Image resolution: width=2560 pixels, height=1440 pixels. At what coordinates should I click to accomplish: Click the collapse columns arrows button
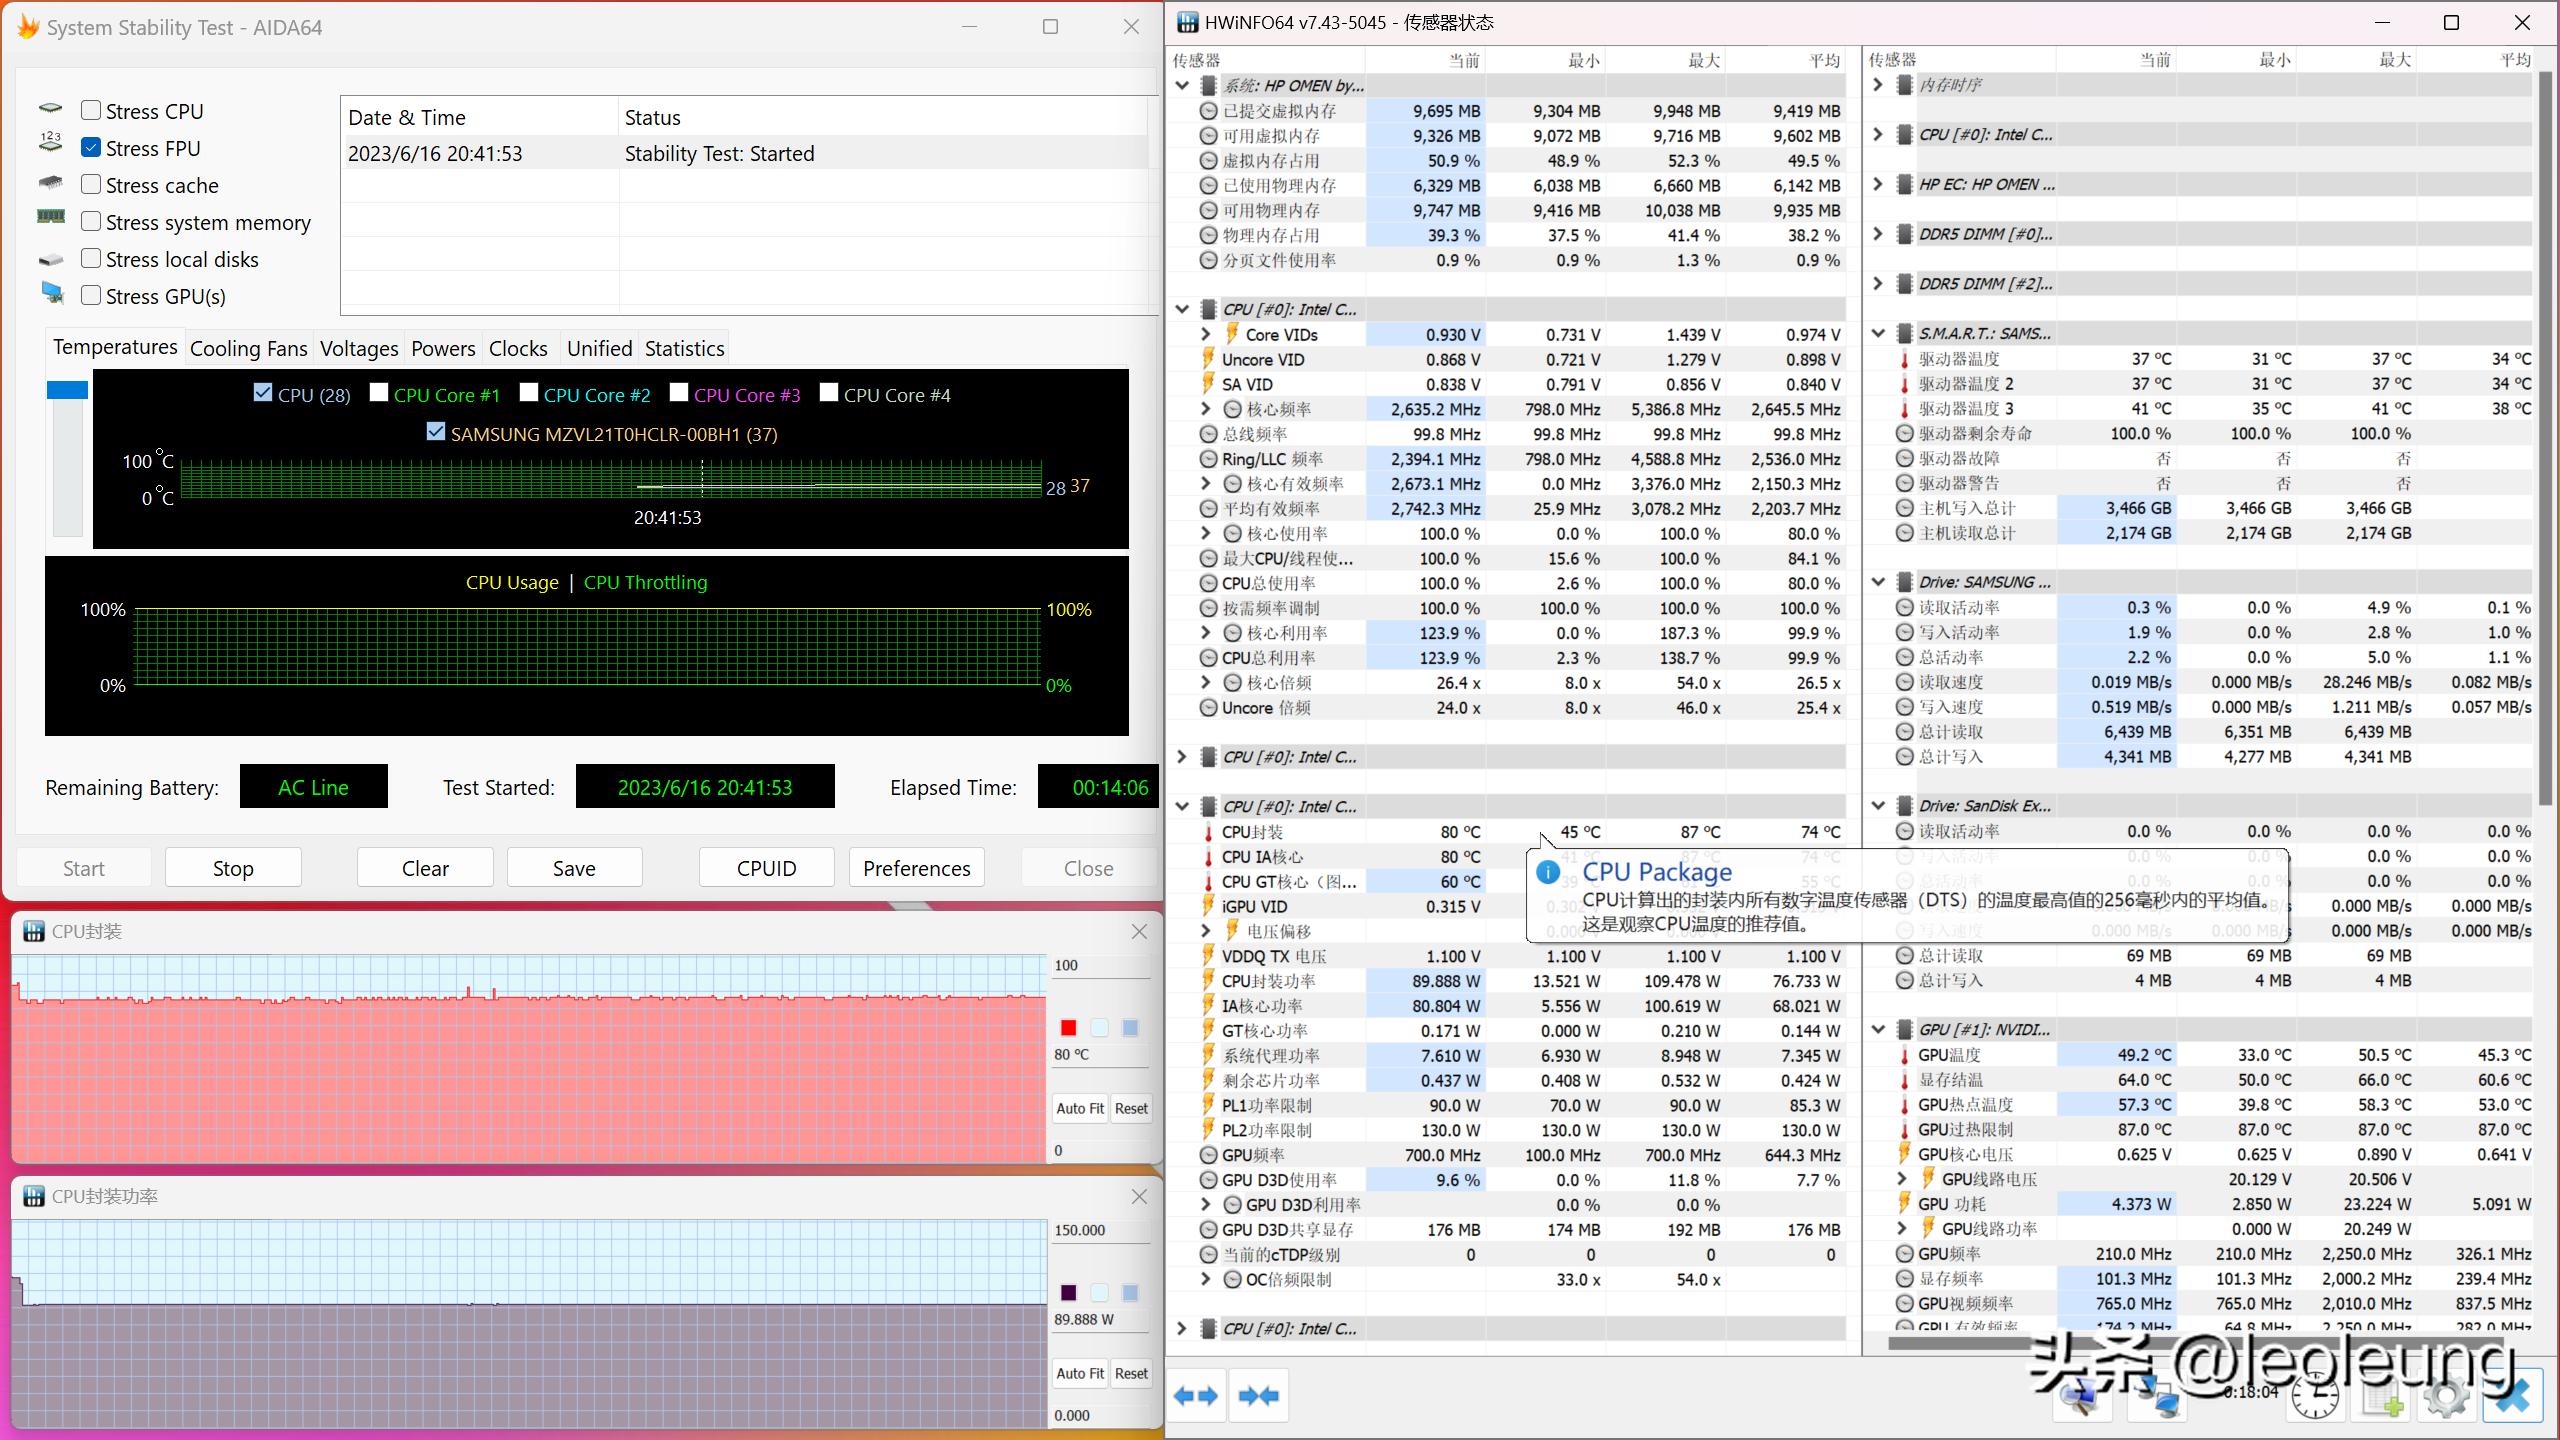pos(1258,1395)
